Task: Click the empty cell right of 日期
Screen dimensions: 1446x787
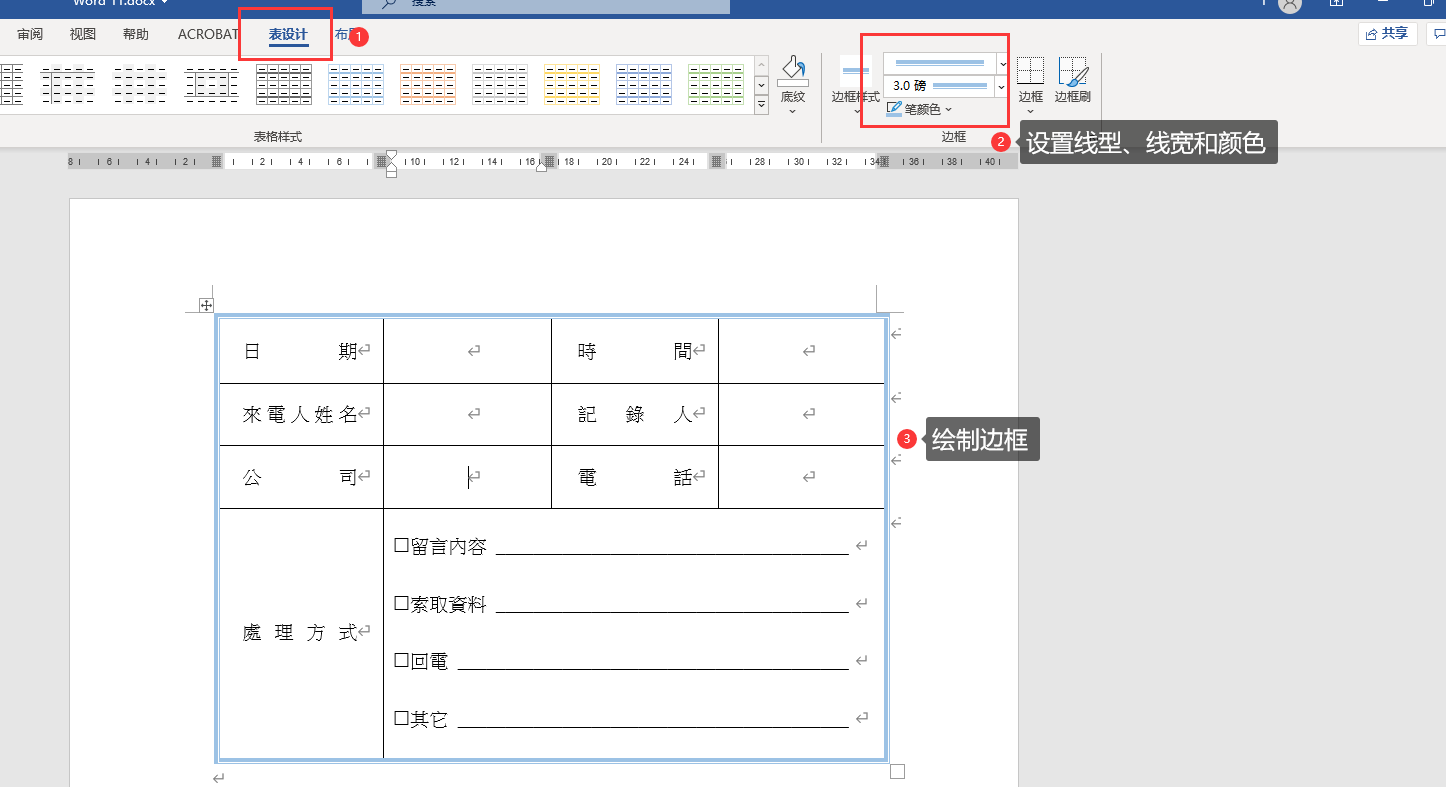Action: [x=467, y=351]
